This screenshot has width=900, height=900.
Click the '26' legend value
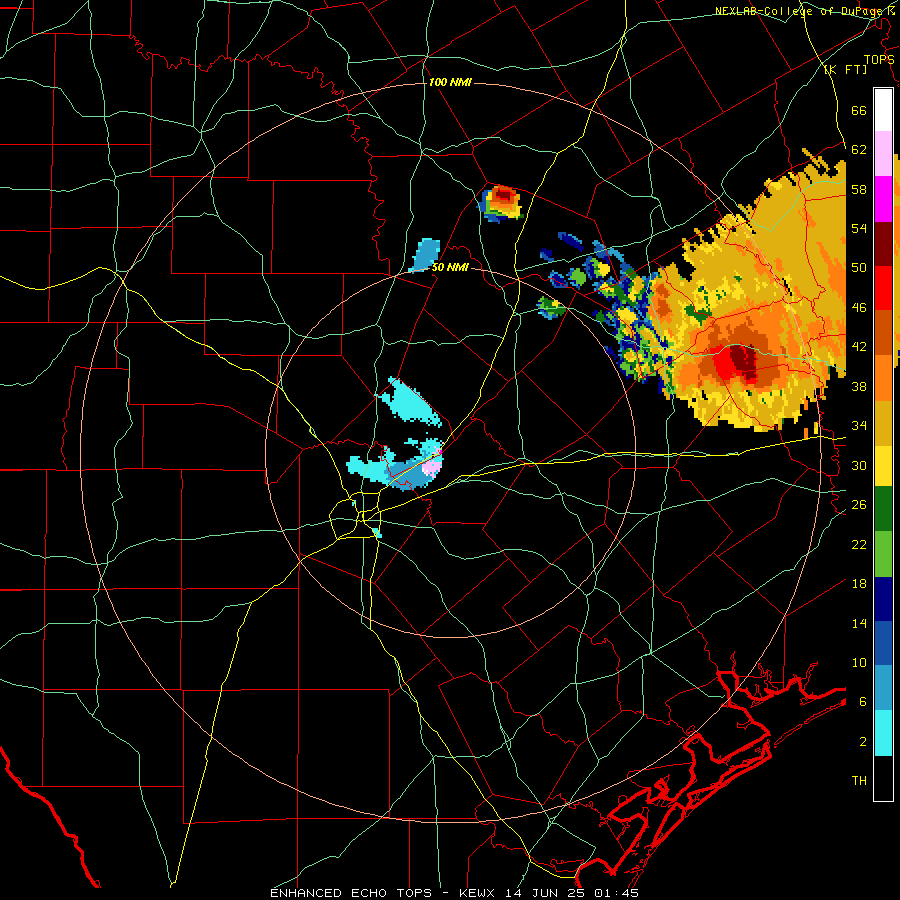(x=859, y=505)
